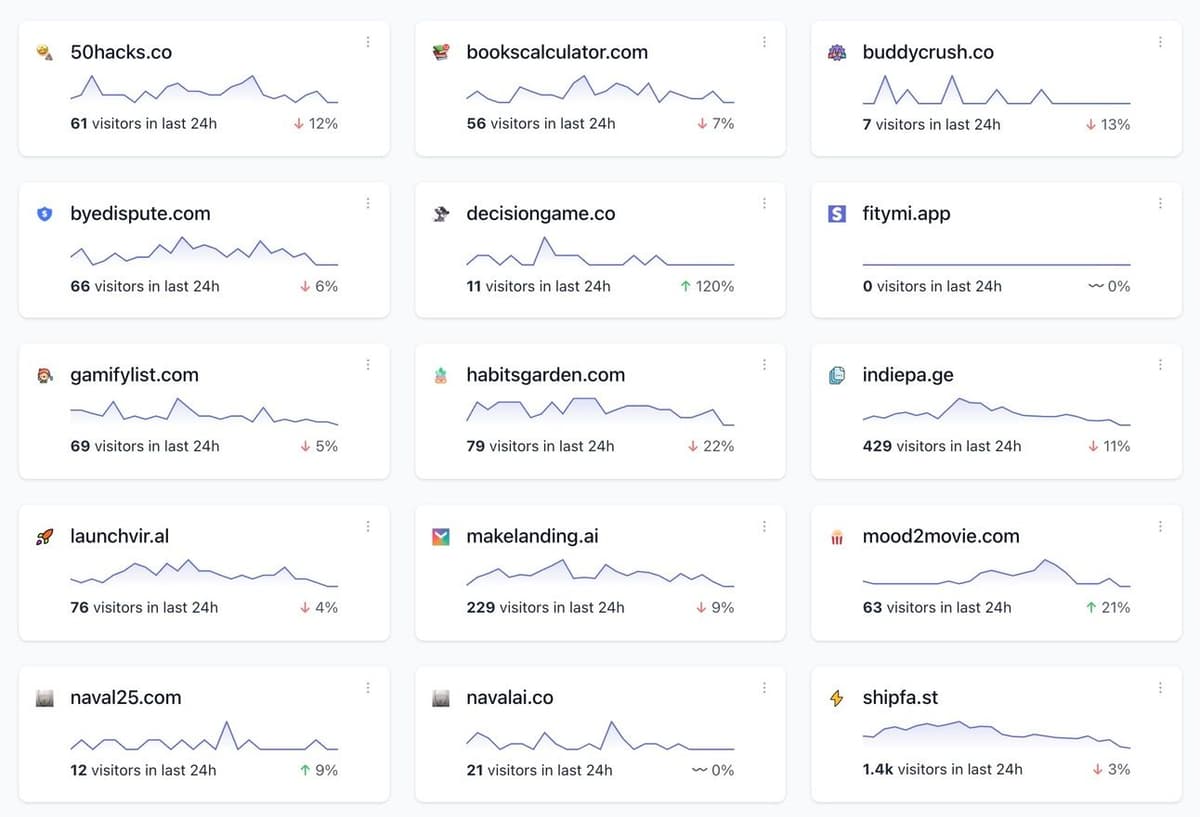Click the indiepa.ge page icon
The width and height of the screenshot is (1200, 817).
pyautogui.click(x=837, y=376)
